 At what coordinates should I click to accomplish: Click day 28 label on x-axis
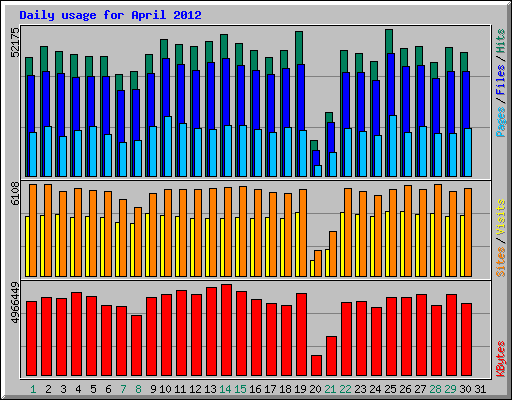(x=435, y=389)
